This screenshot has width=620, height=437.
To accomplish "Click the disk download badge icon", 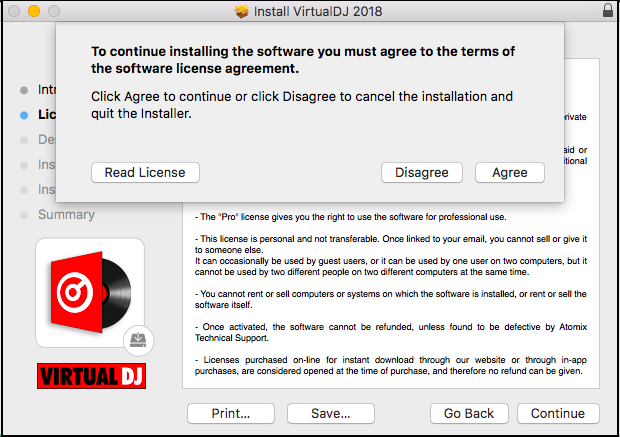I will [138, 340].
